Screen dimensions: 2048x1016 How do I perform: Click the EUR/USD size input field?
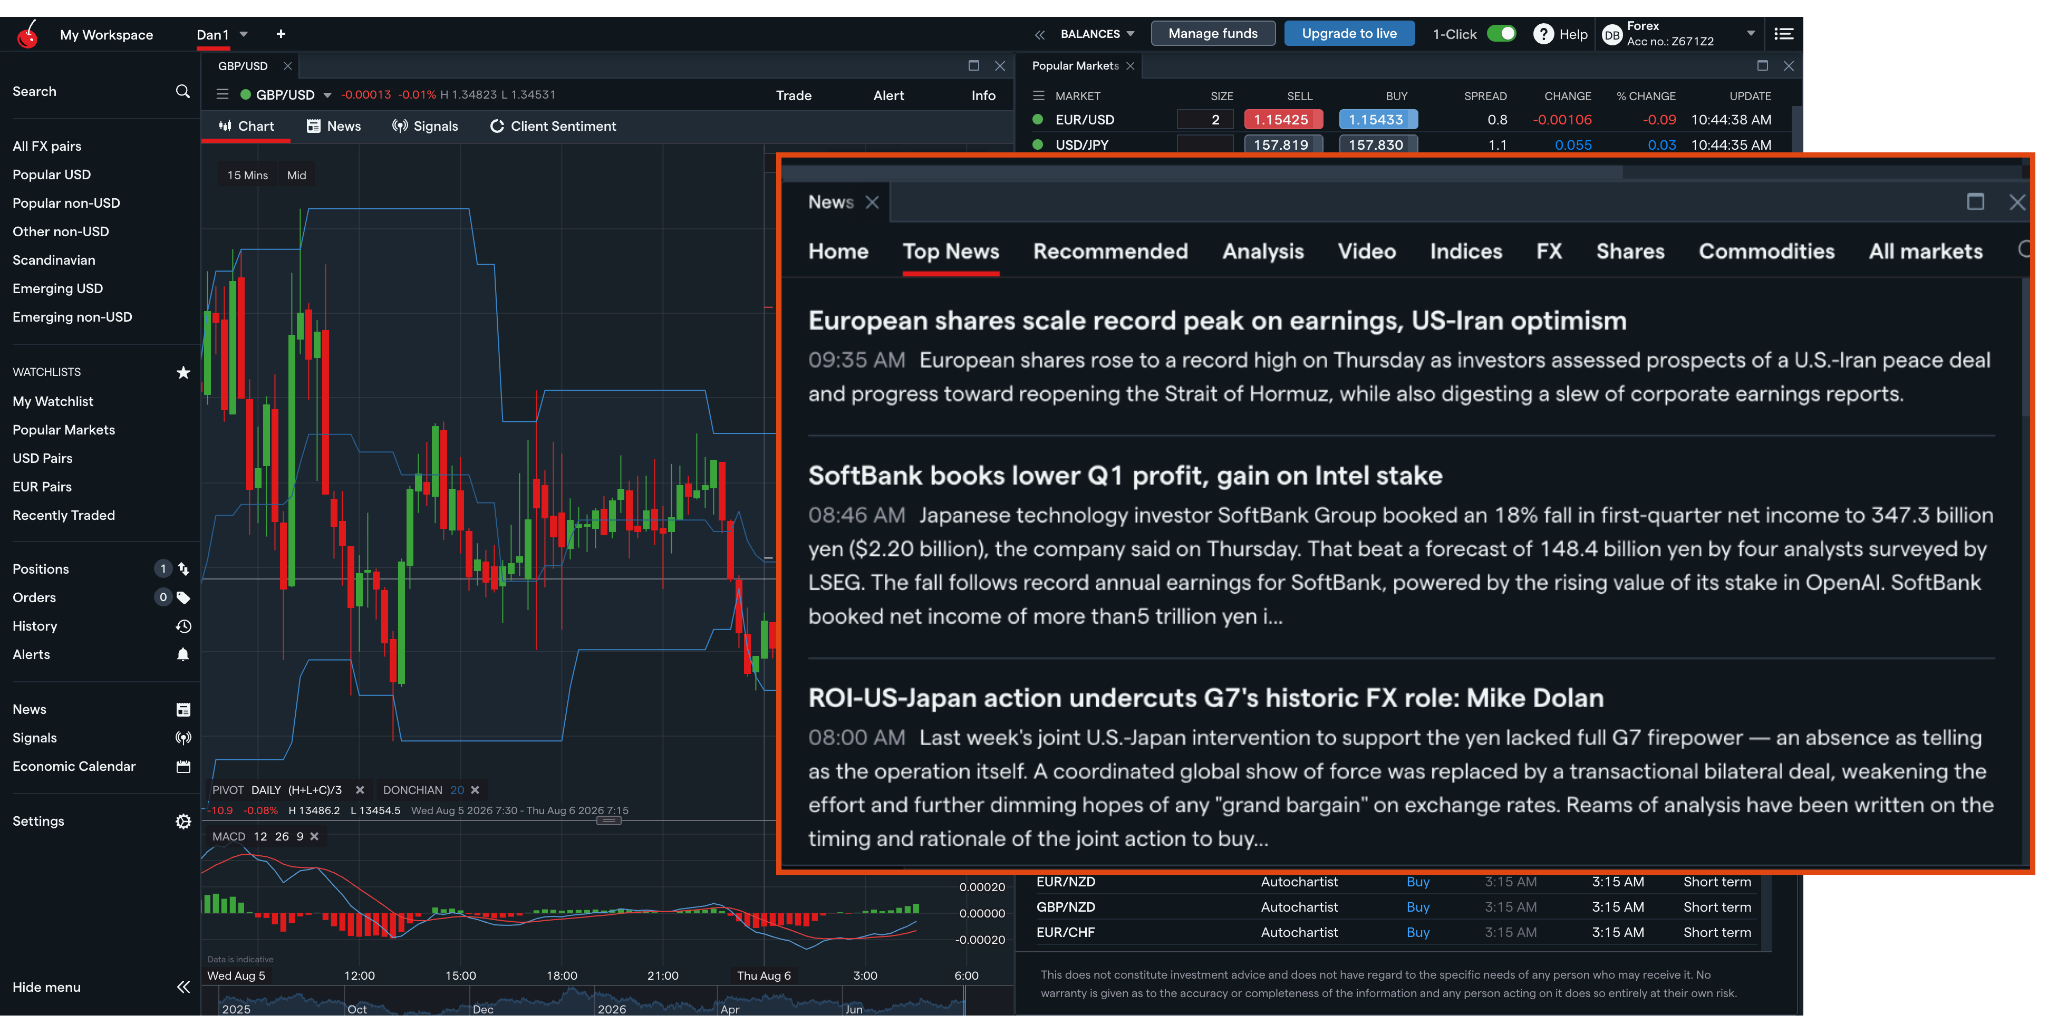click(1204, 120)
